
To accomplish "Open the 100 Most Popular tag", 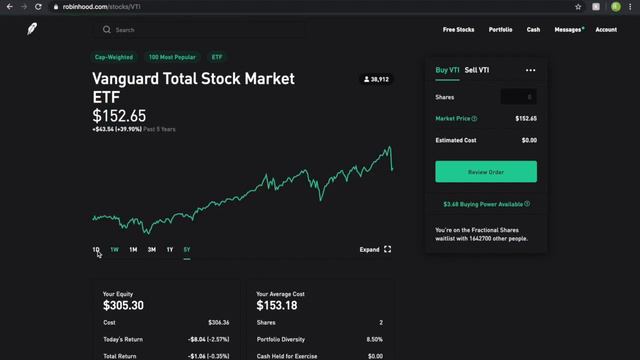I will (172, 57).
